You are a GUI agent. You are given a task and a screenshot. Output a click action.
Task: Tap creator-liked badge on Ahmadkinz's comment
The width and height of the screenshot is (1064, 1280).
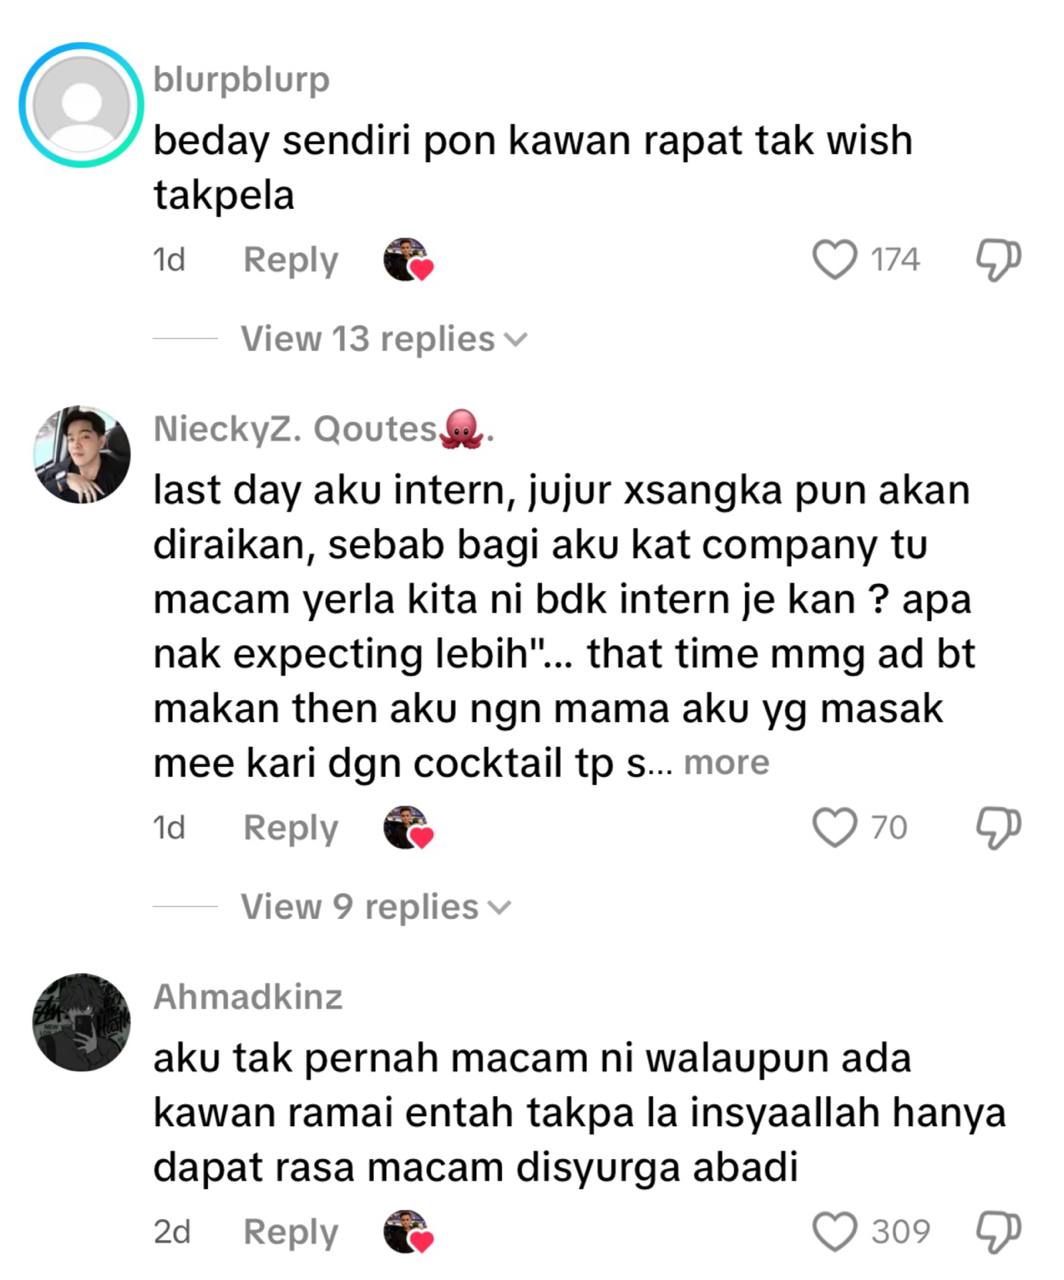(408, 1232)
